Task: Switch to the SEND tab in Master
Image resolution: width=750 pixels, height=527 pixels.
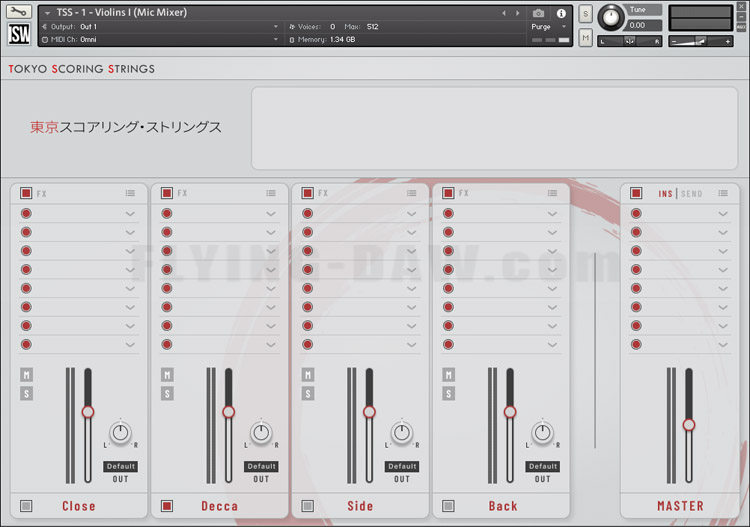Action: coord(692,194)
